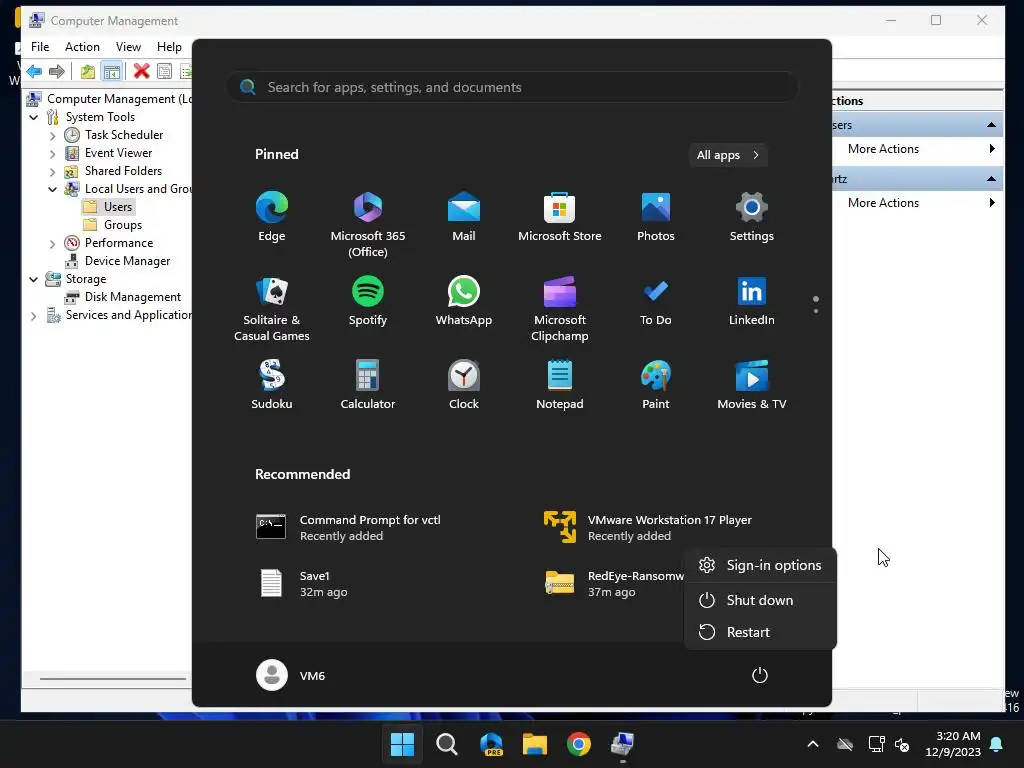Image resolution: width=1024 pixels, height=768 pixels.
Task: Expand the Performance node
Action: (x=52, y=244)
